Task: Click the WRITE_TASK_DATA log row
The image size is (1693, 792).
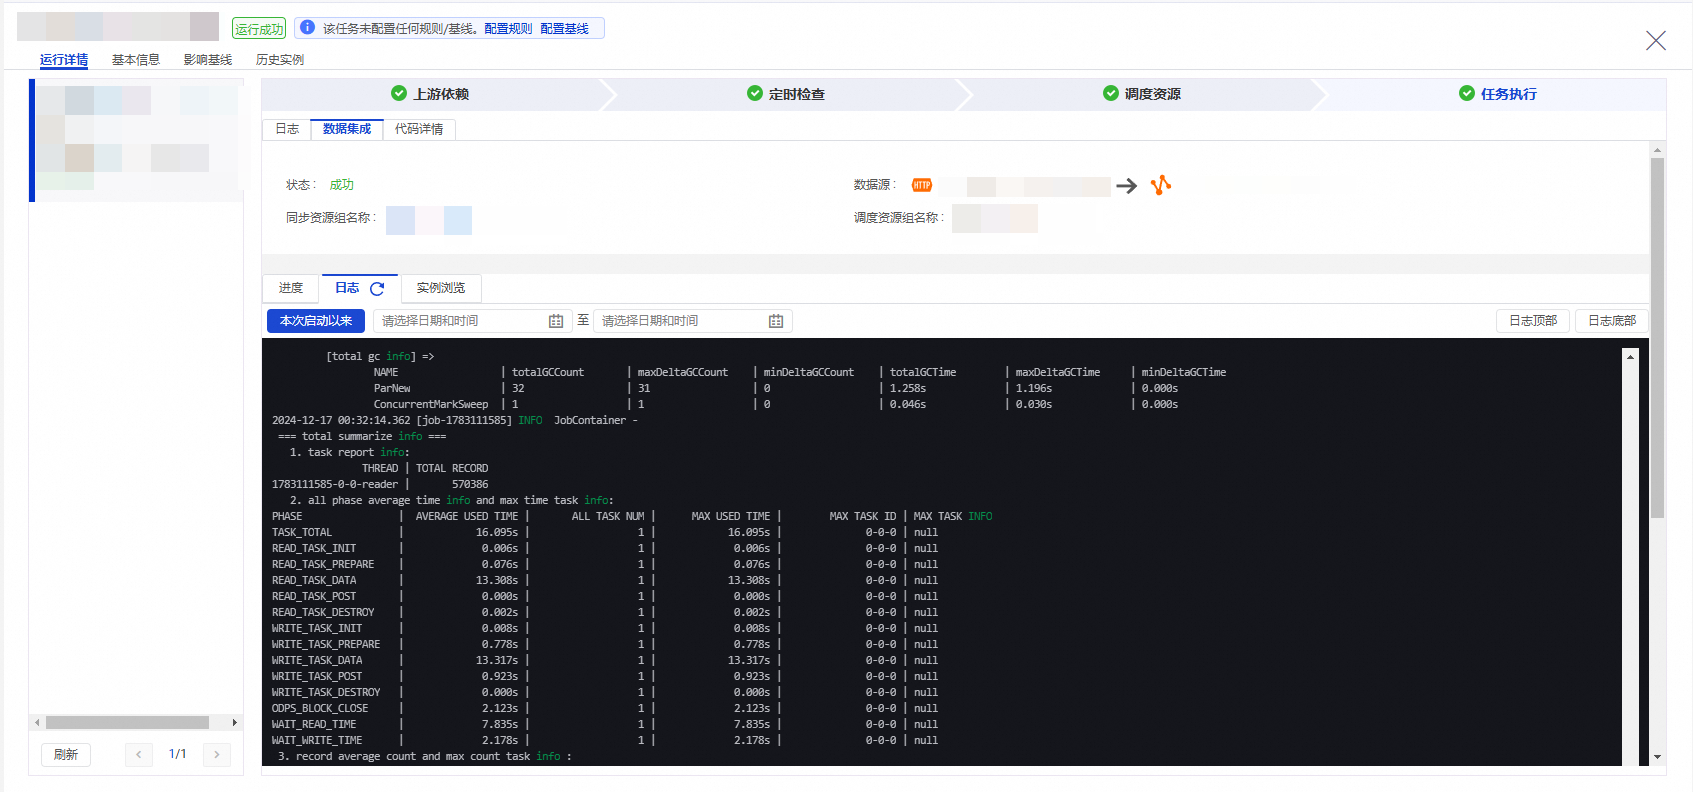Action: pyautogui.click(x=605, y=660)
